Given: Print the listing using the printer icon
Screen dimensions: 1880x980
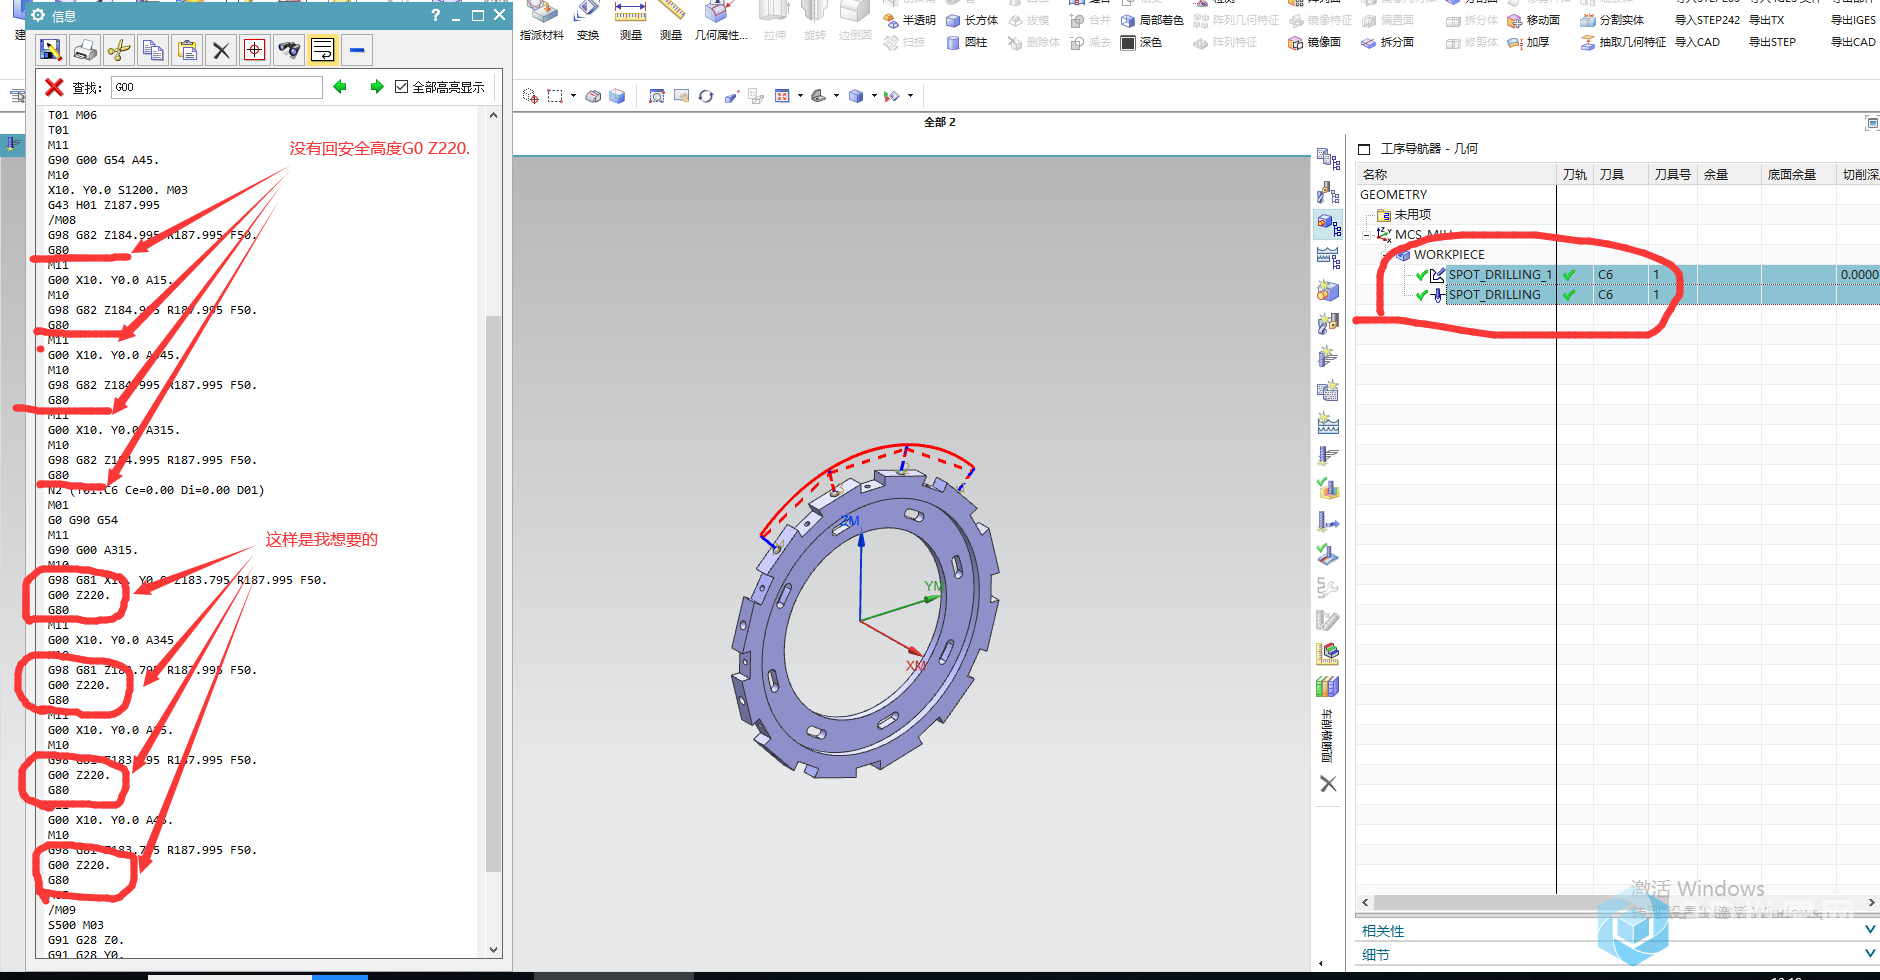Looking at the screenshot, I should coord(85,50).
